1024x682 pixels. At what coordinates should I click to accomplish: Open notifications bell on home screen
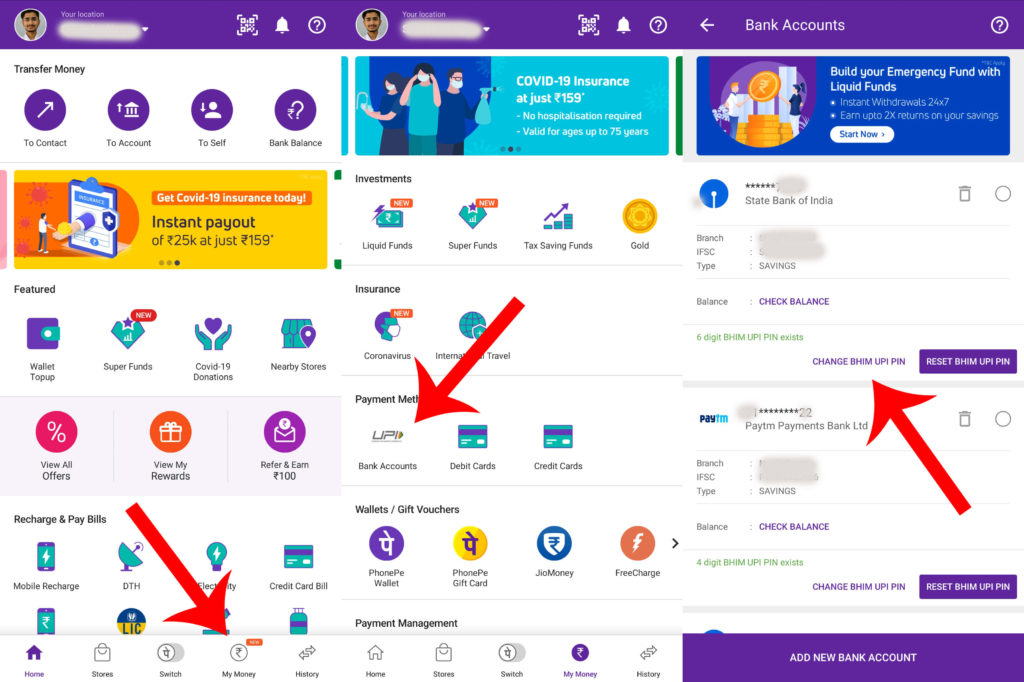coord(282,25)
